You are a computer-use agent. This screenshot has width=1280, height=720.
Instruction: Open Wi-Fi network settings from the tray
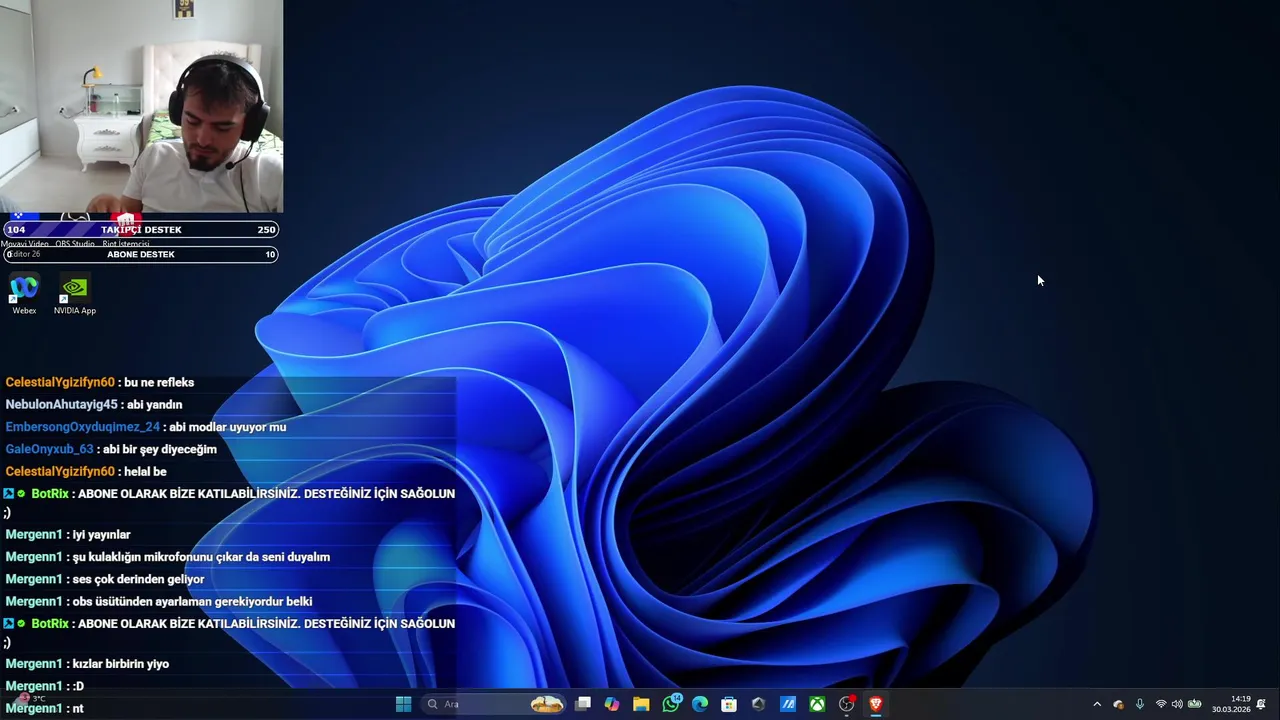click(1161, 704)
